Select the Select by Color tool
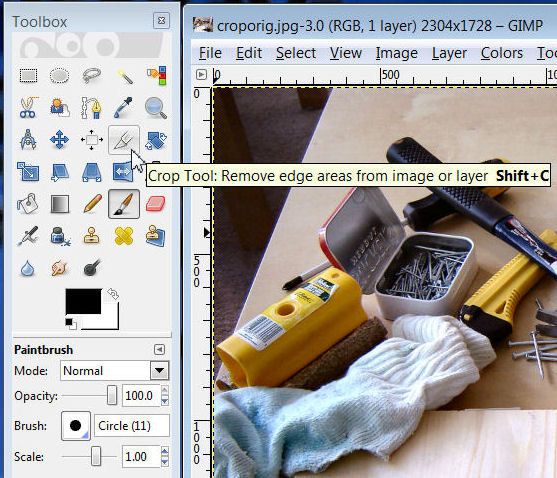Image resolution: width=557 pixels, height=478 pixels. [x=156, y=76]
